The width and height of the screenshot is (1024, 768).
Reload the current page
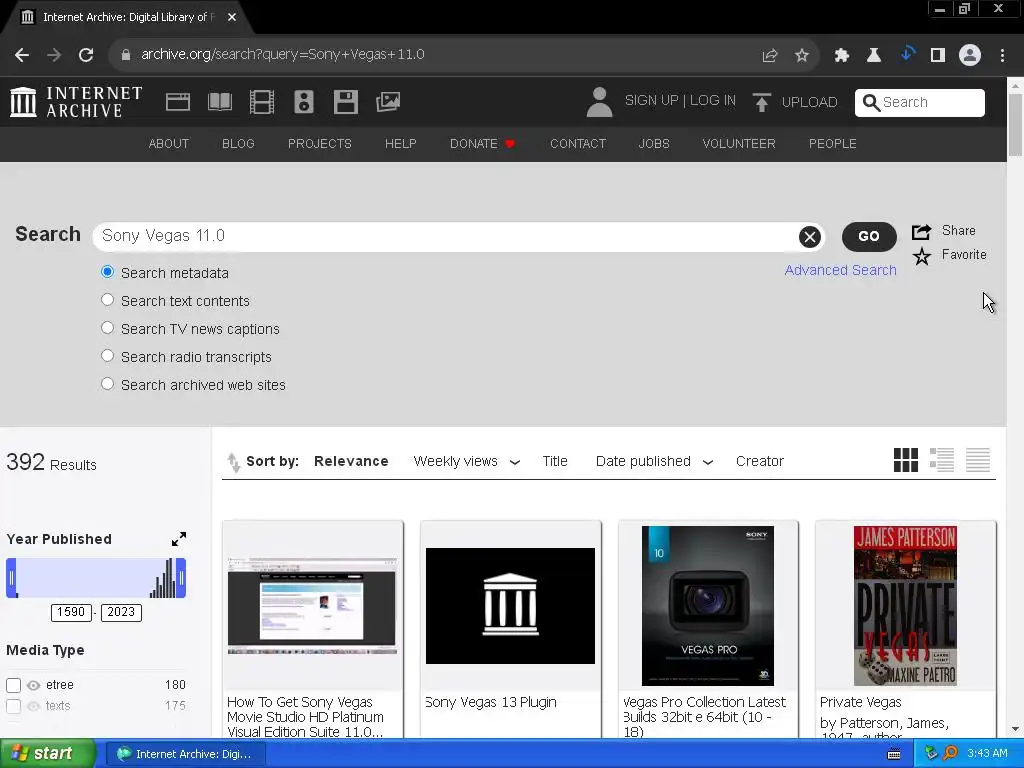[x=86, y=55]
